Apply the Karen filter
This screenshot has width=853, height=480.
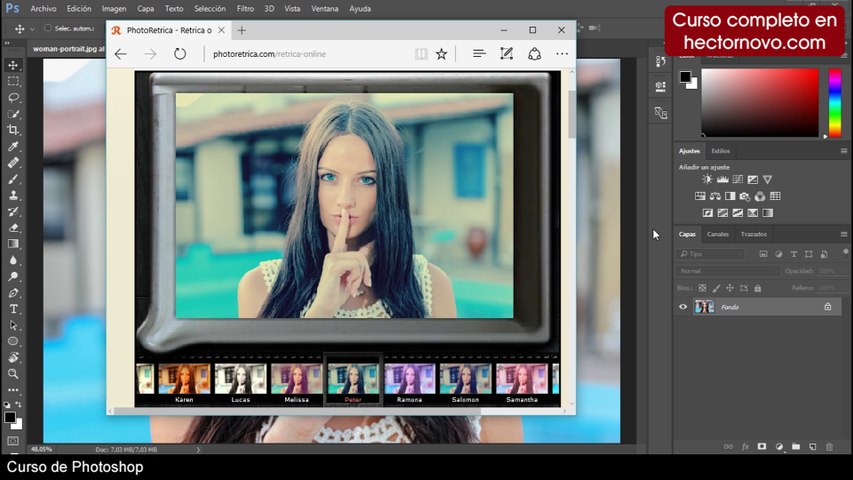pos(184,380)
